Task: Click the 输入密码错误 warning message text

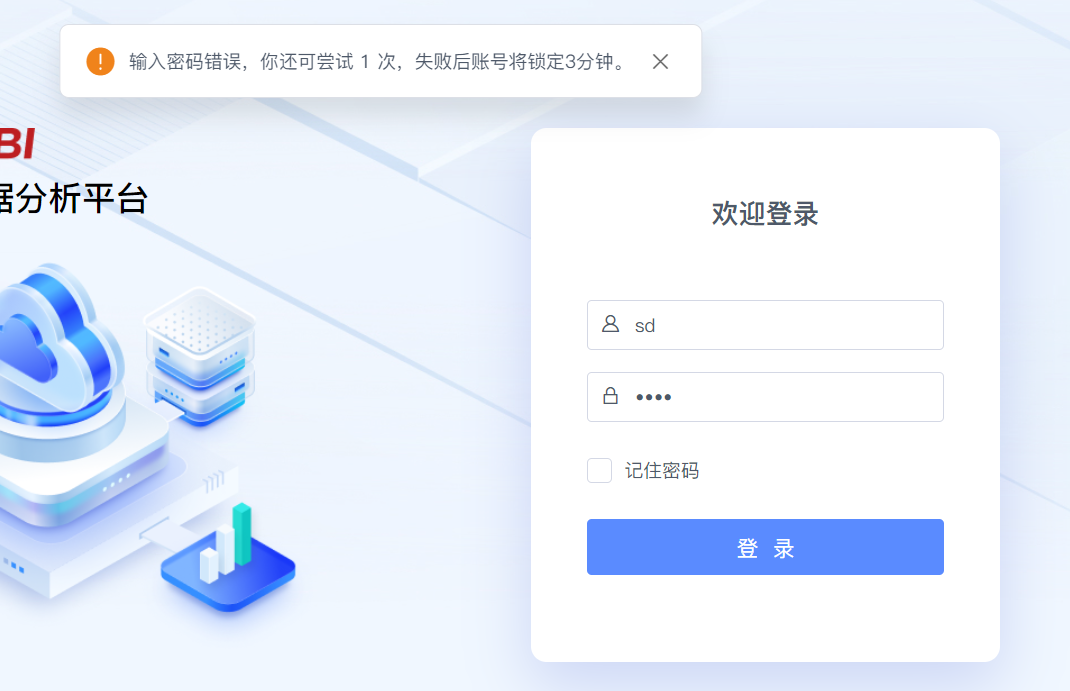Action: tap(377, 61)
